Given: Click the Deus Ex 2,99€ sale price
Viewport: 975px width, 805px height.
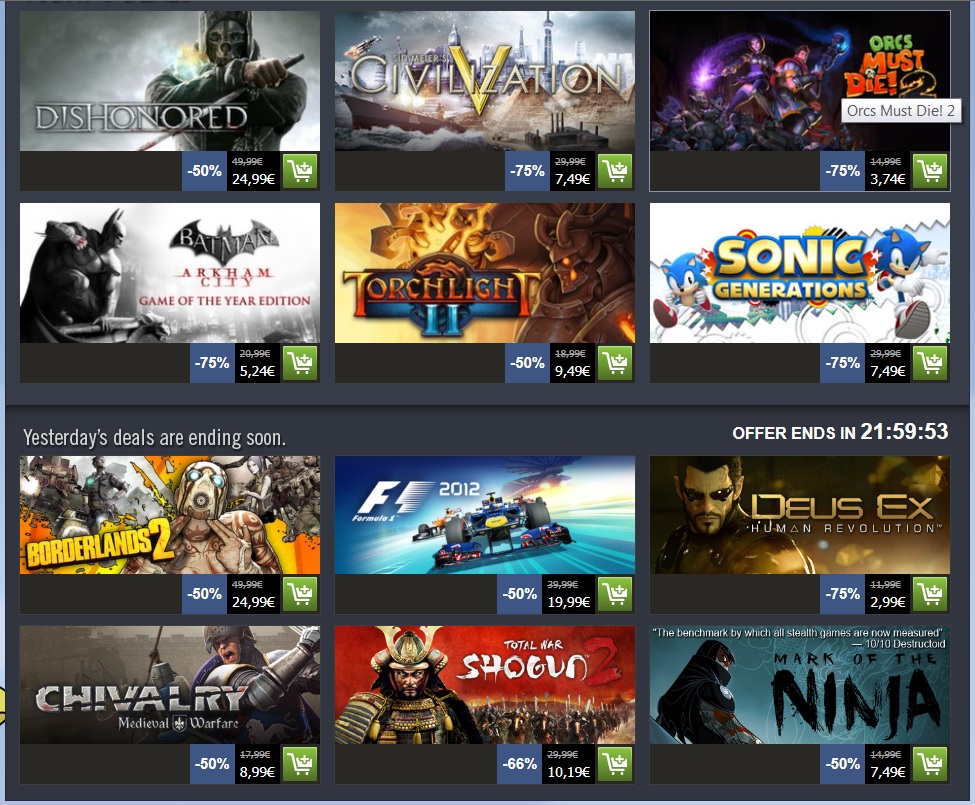Looking at the screenshot, I should [x=887, y=602].
